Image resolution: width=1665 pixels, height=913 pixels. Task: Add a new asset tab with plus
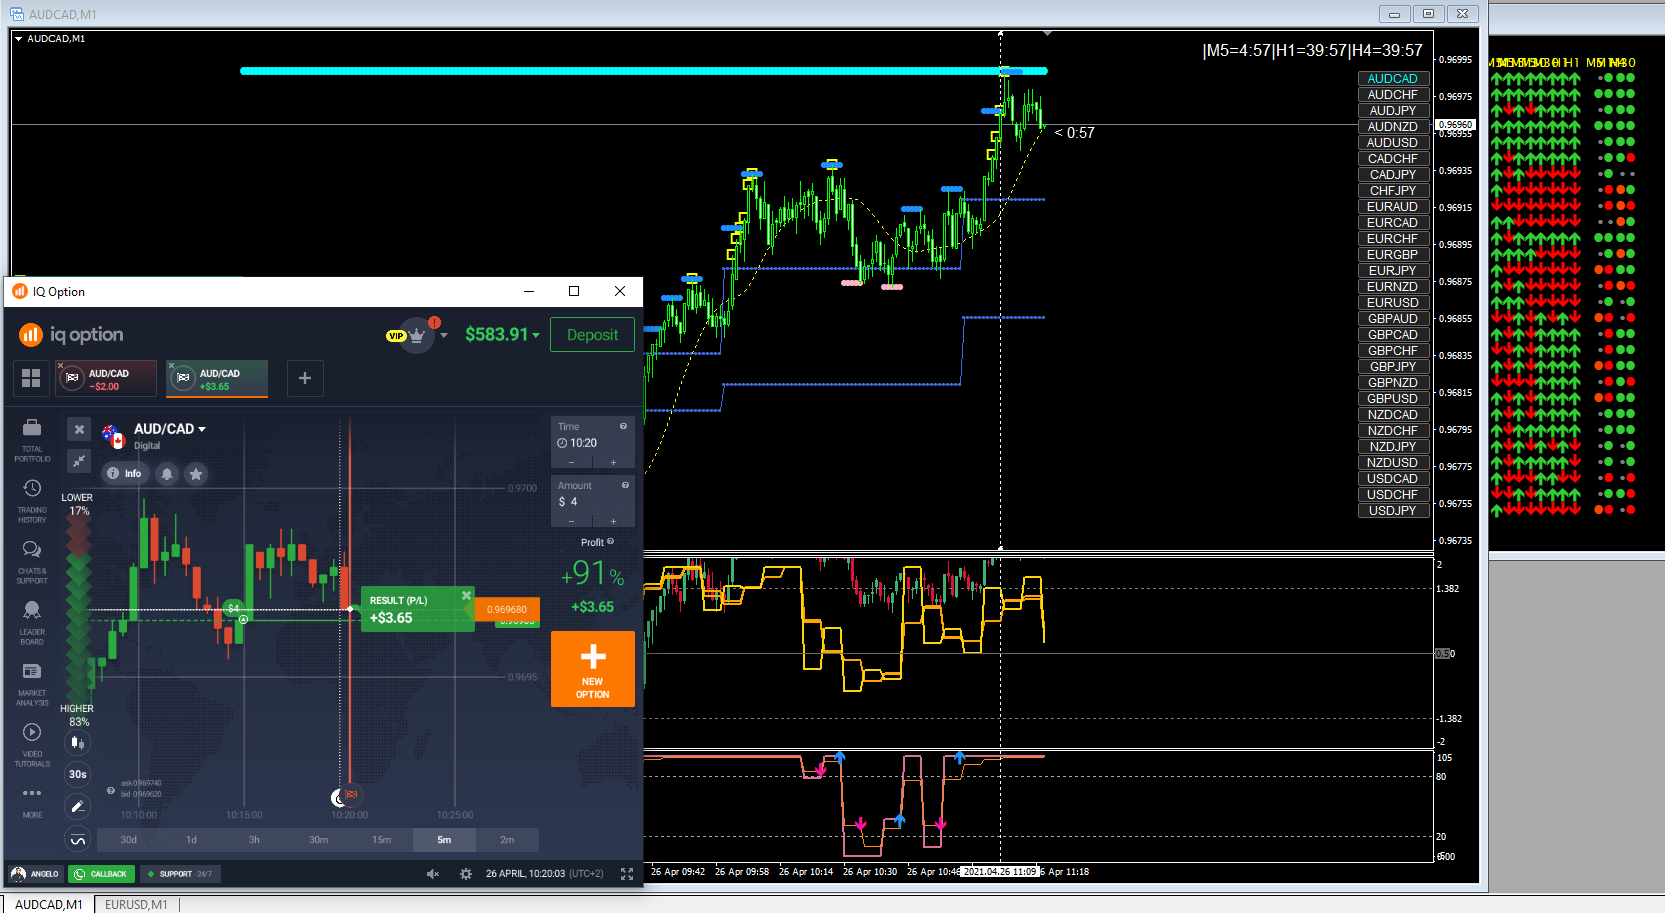click(x=305, y=378)
